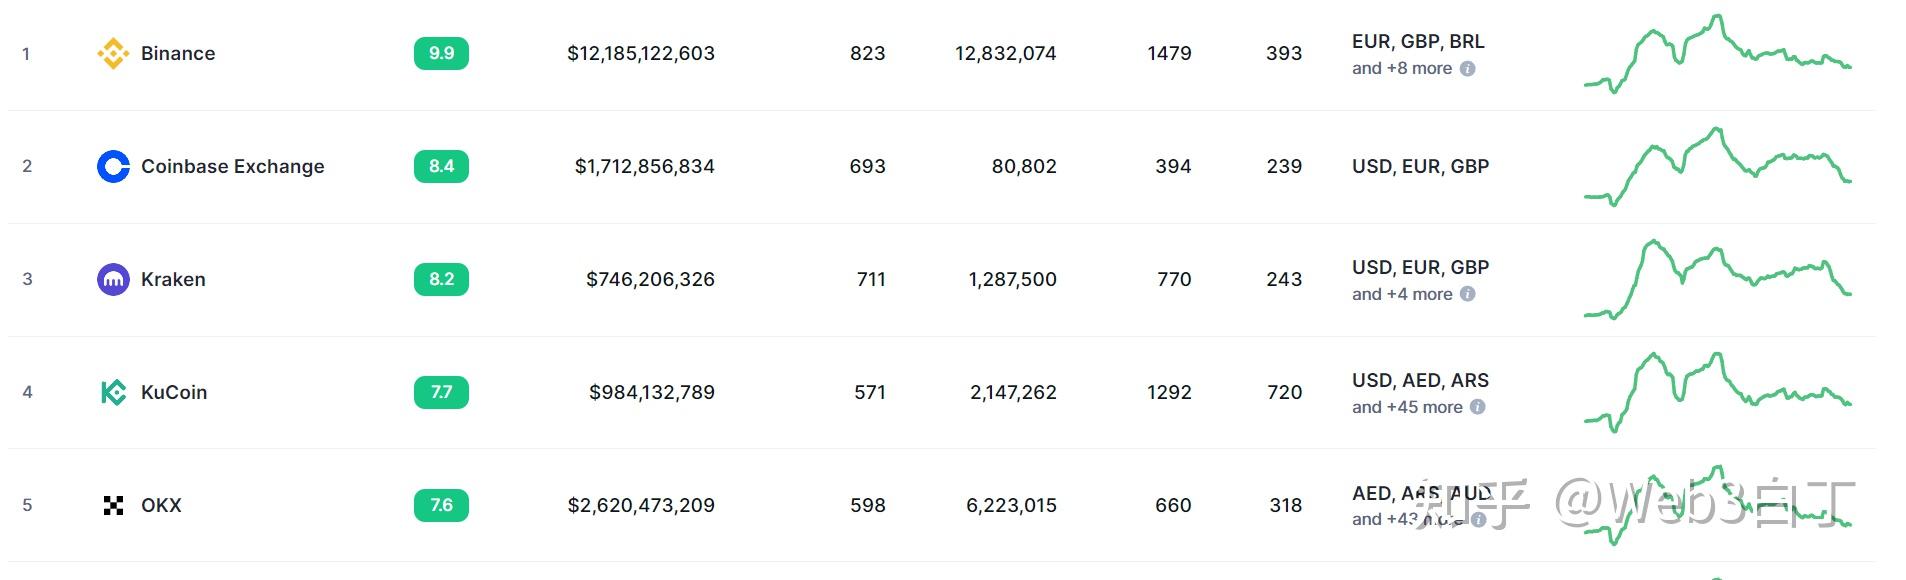View Kraken's green volume sparkline chart
Screen dimensions: 1906x580
[1718, 279]
